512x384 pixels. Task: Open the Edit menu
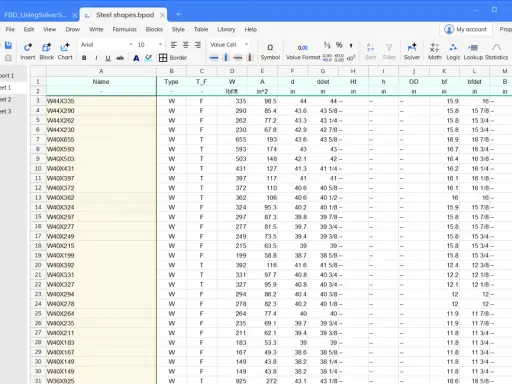pyautogui.click(x=29, y=29)
